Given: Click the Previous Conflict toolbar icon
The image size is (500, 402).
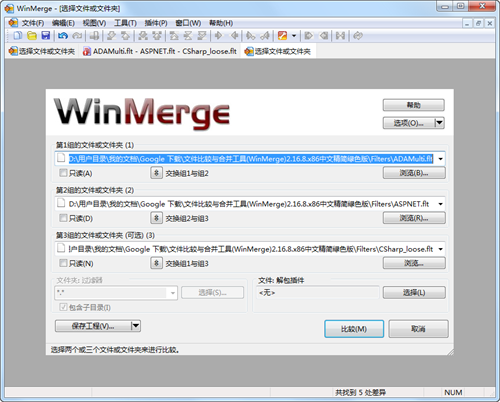Looking at the screenshot, I should pos(157,35).
